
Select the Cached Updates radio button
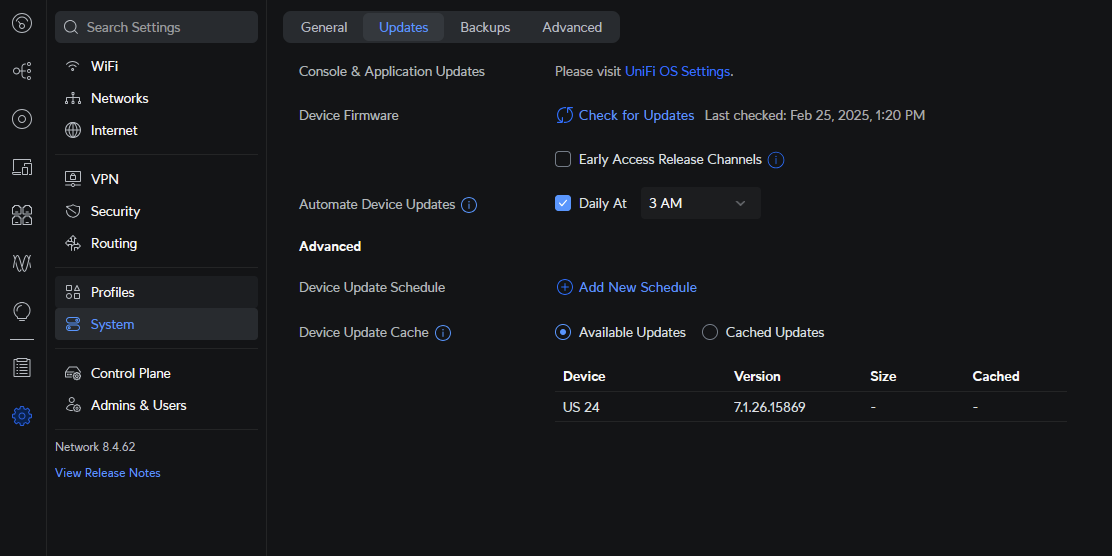tap(710, 332)
